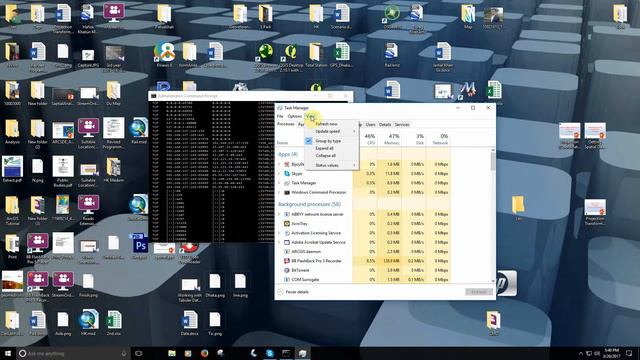The height and width of the screenshot is (360, 640).
Task: Select the Data.docx desktop file
Action: 189,323
